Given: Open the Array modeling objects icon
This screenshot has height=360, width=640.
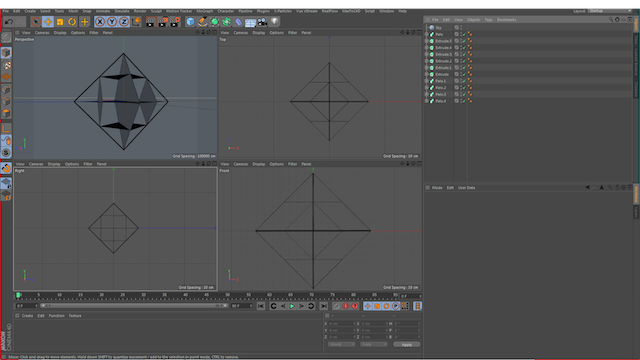Looking at the screenshot, I should coord(227,22).
